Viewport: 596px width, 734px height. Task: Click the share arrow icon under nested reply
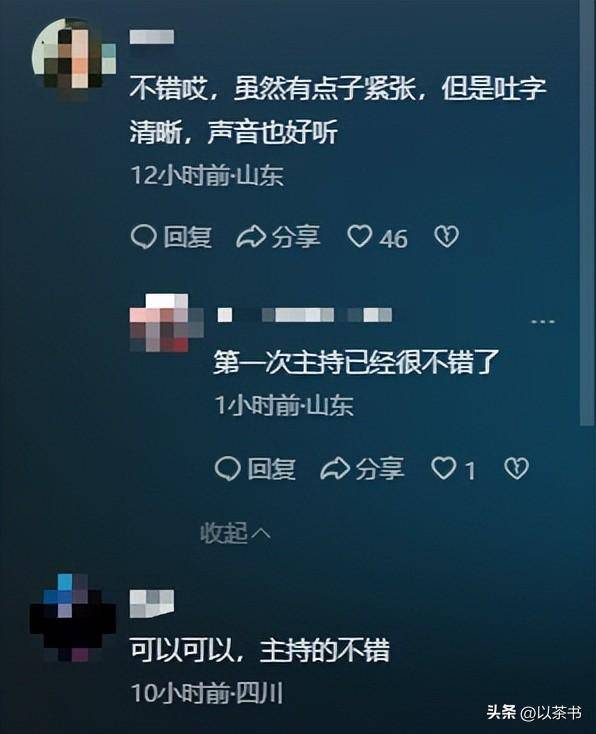(x=335, y=469)
